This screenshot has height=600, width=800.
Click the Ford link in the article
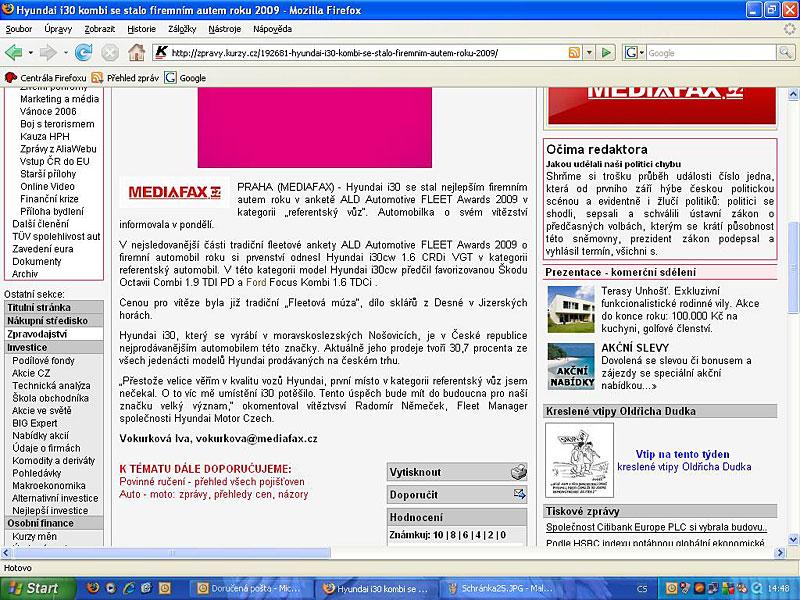click(256, 282)
